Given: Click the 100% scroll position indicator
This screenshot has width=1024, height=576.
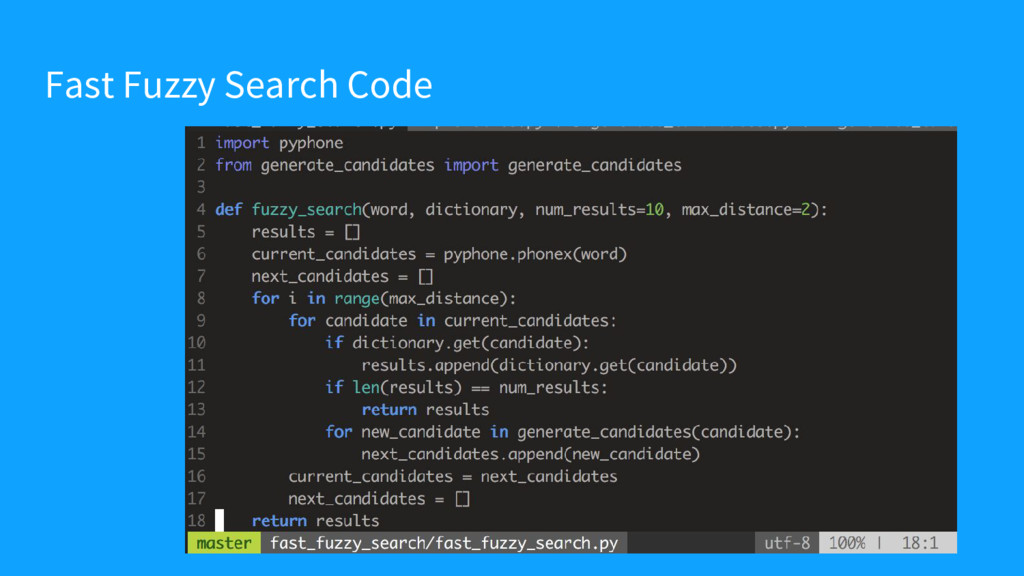Looking at the screenshot, I should [x=847, y=543].
